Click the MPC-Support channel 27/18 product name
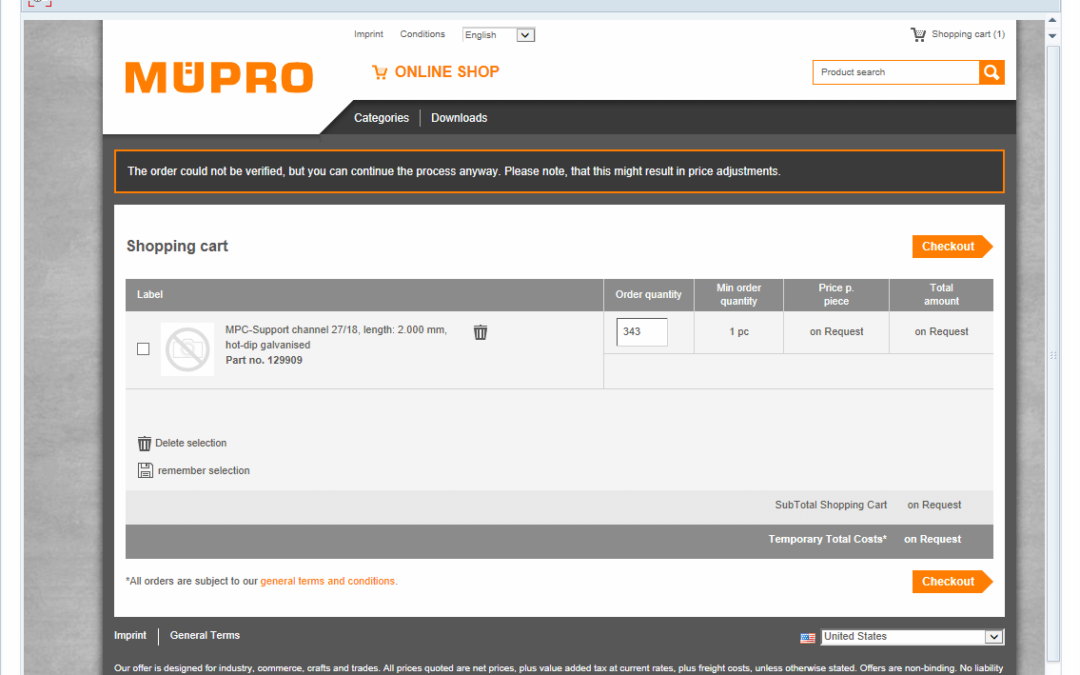Screen dimensions: 1080x675 pos(336,337)
